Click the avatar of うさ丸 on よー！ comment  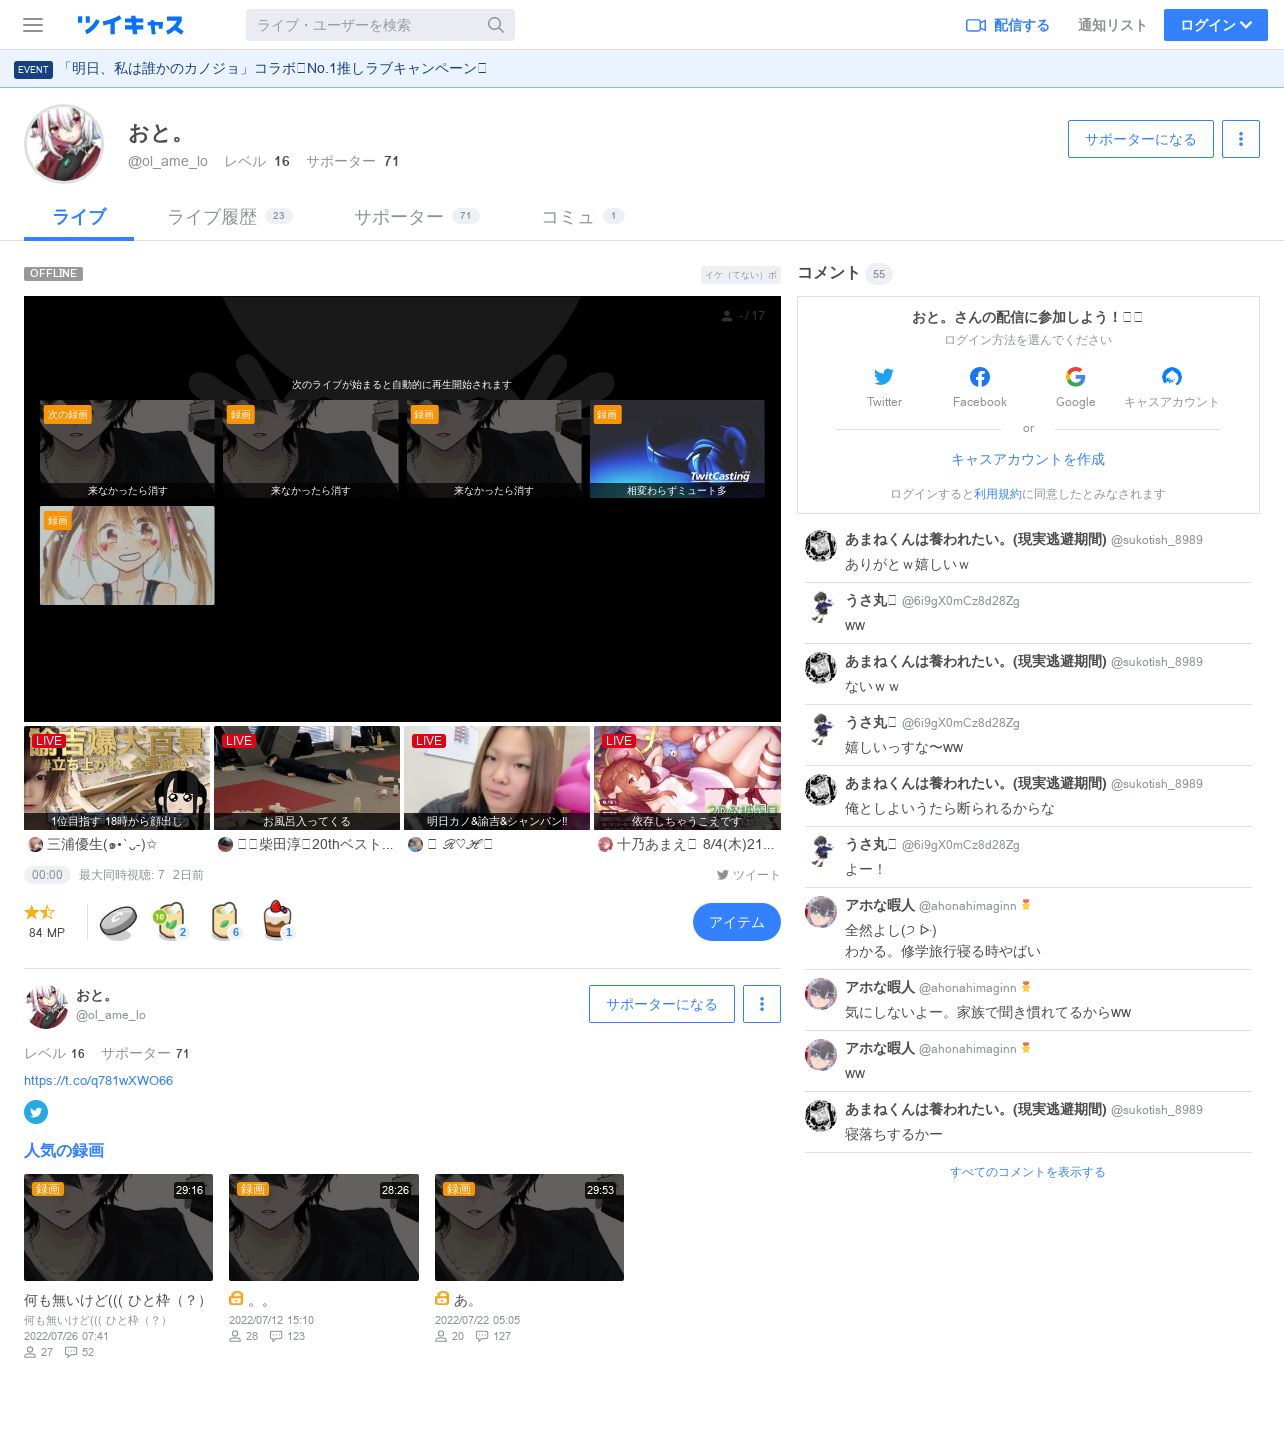821,851
